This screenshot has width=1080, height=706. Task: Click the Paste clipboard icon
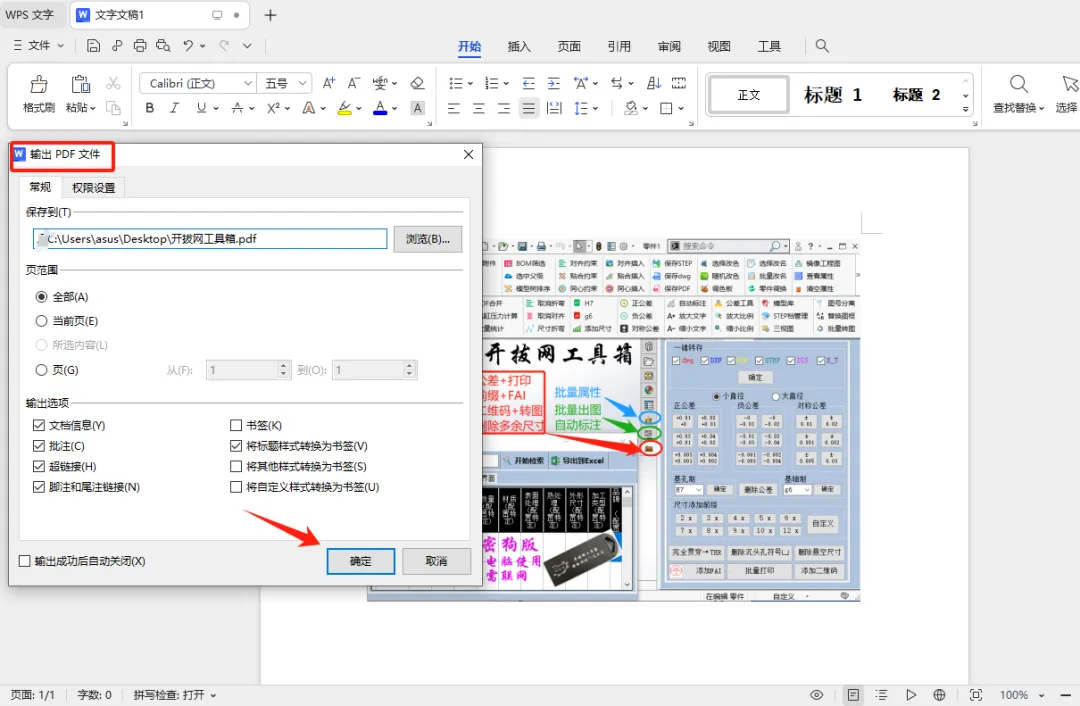81,85
